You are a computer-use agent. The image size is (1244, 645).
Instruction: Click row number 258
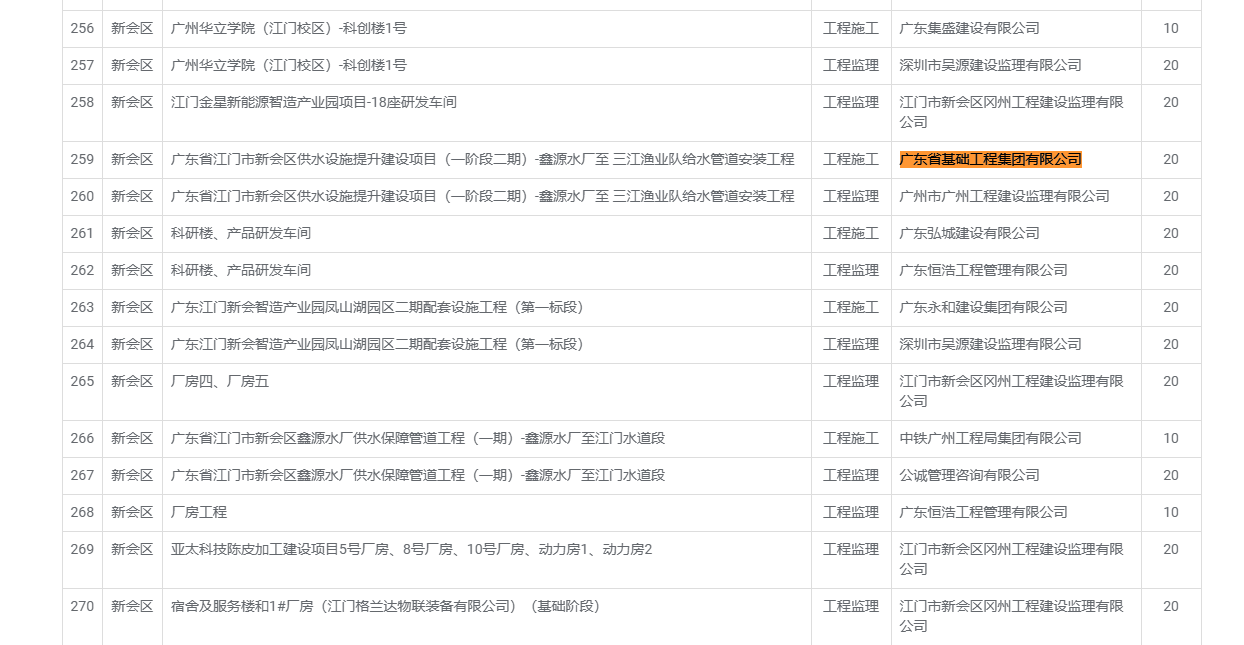(82, 102)
